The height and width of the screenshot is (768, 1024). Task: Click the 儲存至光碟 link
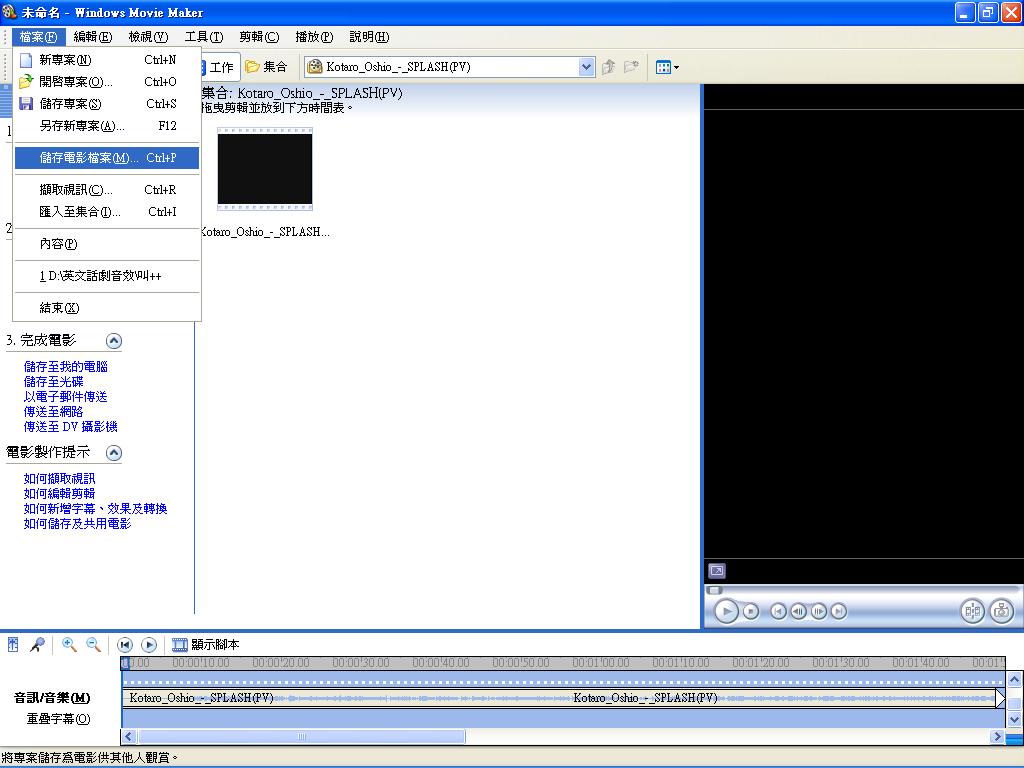54,382
